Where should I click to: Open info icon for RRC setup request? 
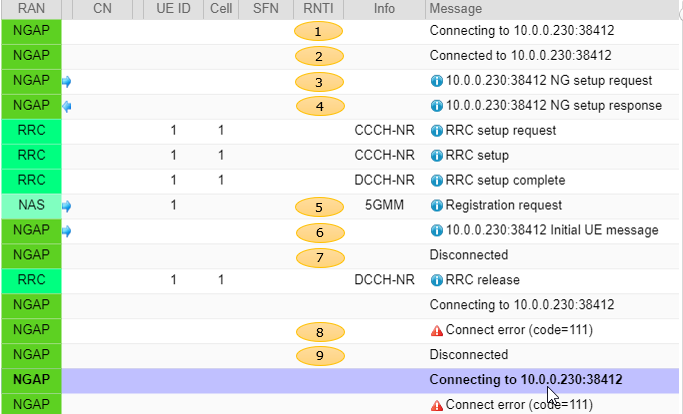point(436,131)
